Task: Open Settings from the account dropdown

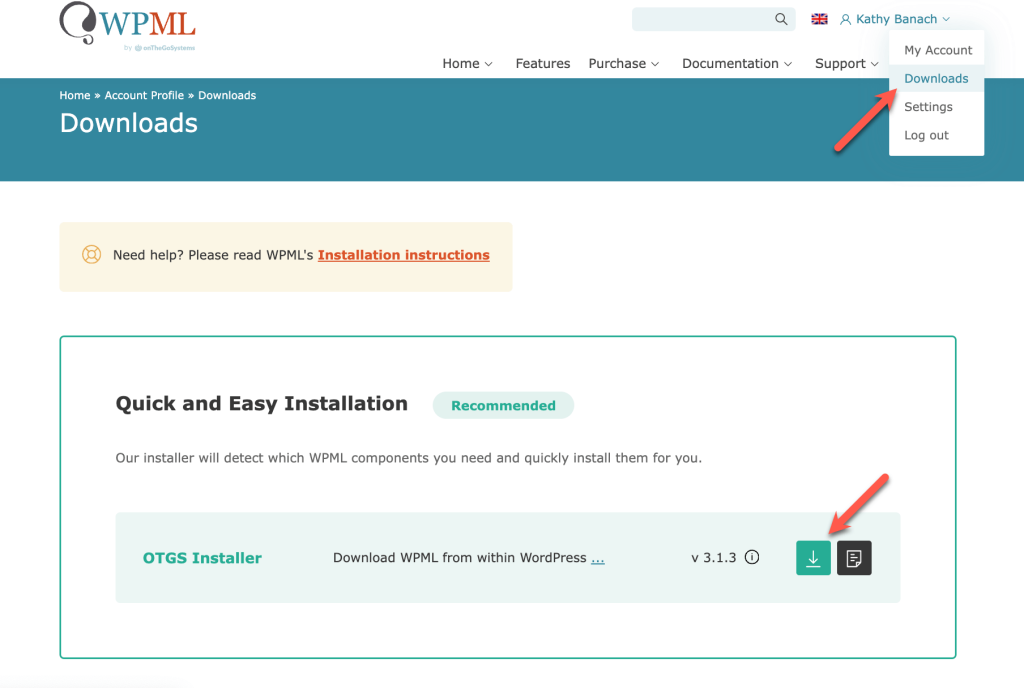Action: (928, 106)
